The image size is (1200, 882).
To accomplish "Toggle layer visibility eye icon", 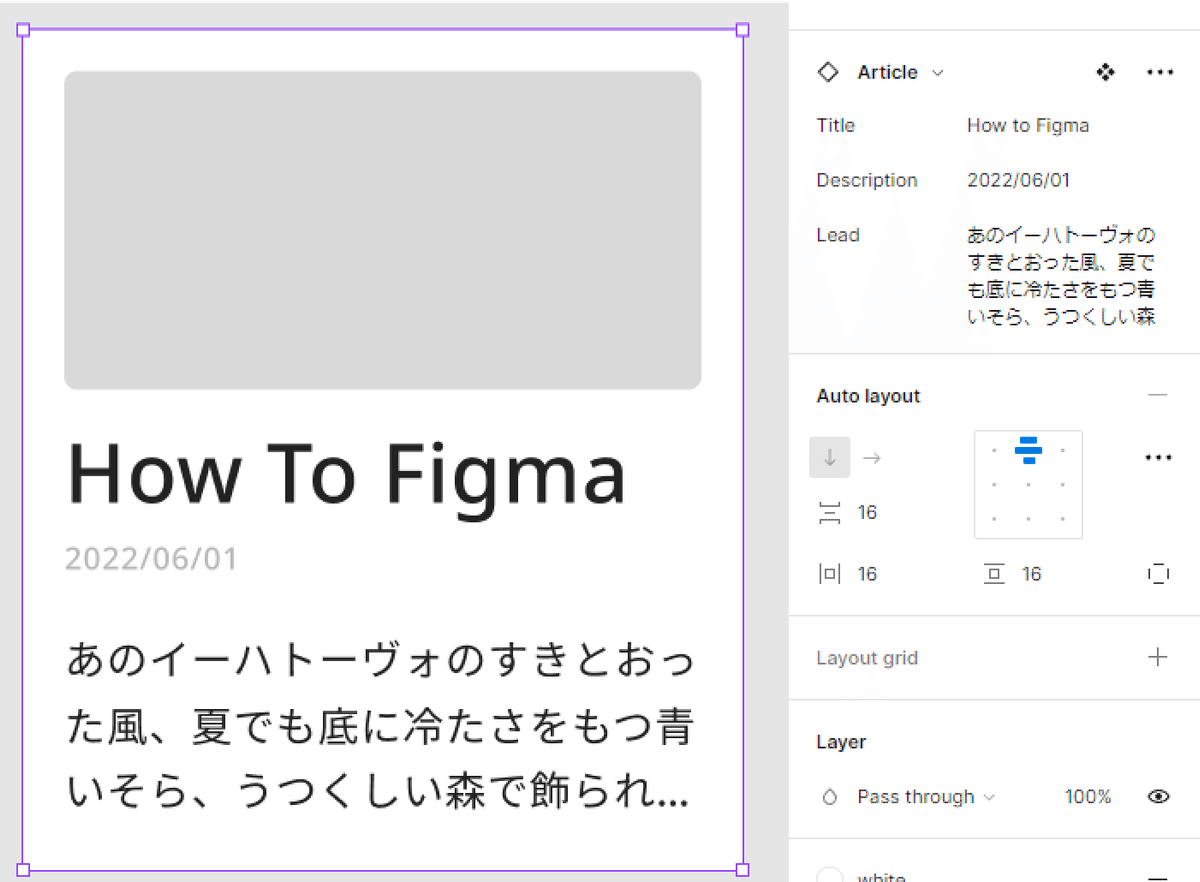I will pyautogui.click(x=1158, y=797).
